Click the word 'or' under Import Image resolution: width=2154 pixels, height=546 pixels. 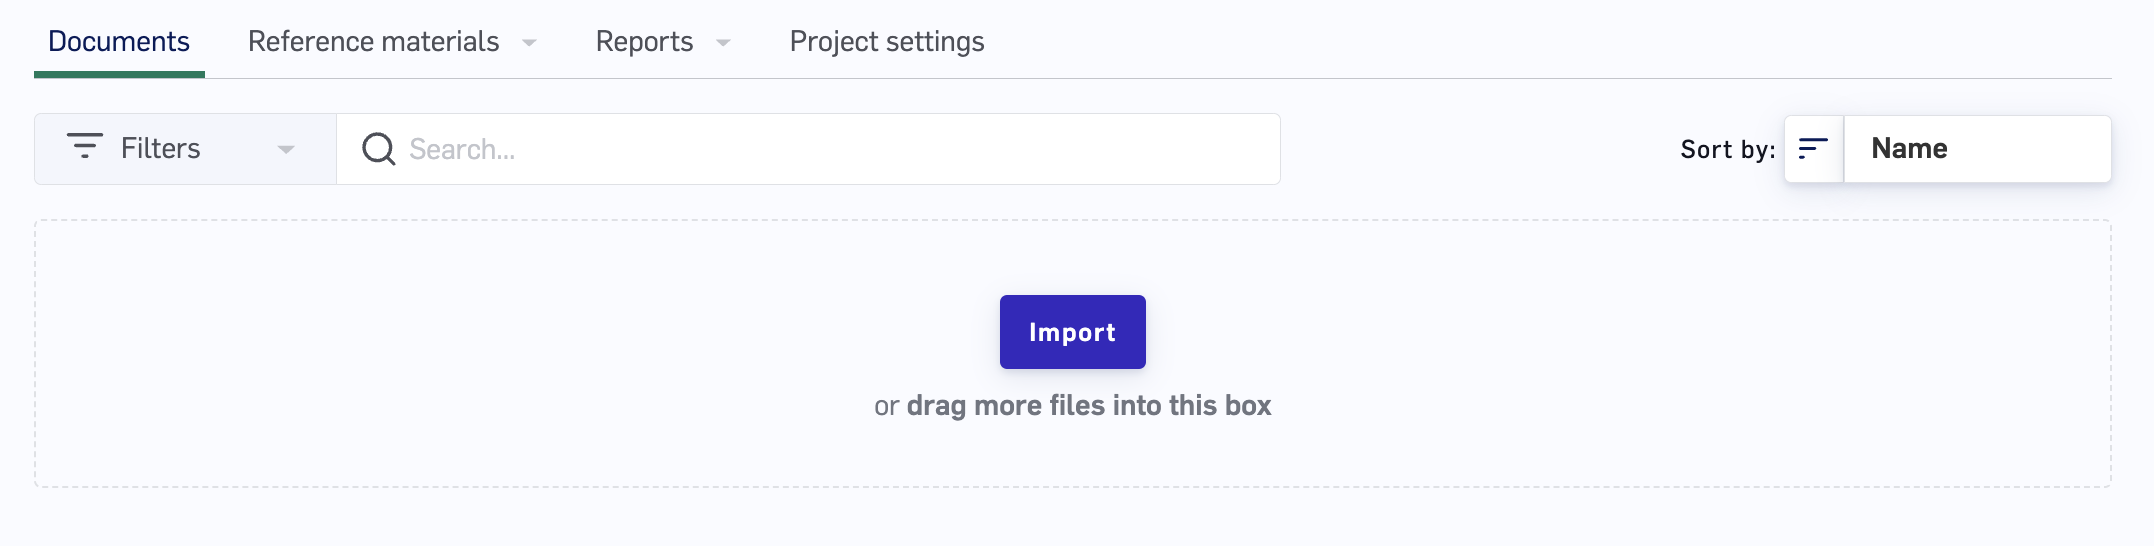pyautogui.click(x=886, y=407)
